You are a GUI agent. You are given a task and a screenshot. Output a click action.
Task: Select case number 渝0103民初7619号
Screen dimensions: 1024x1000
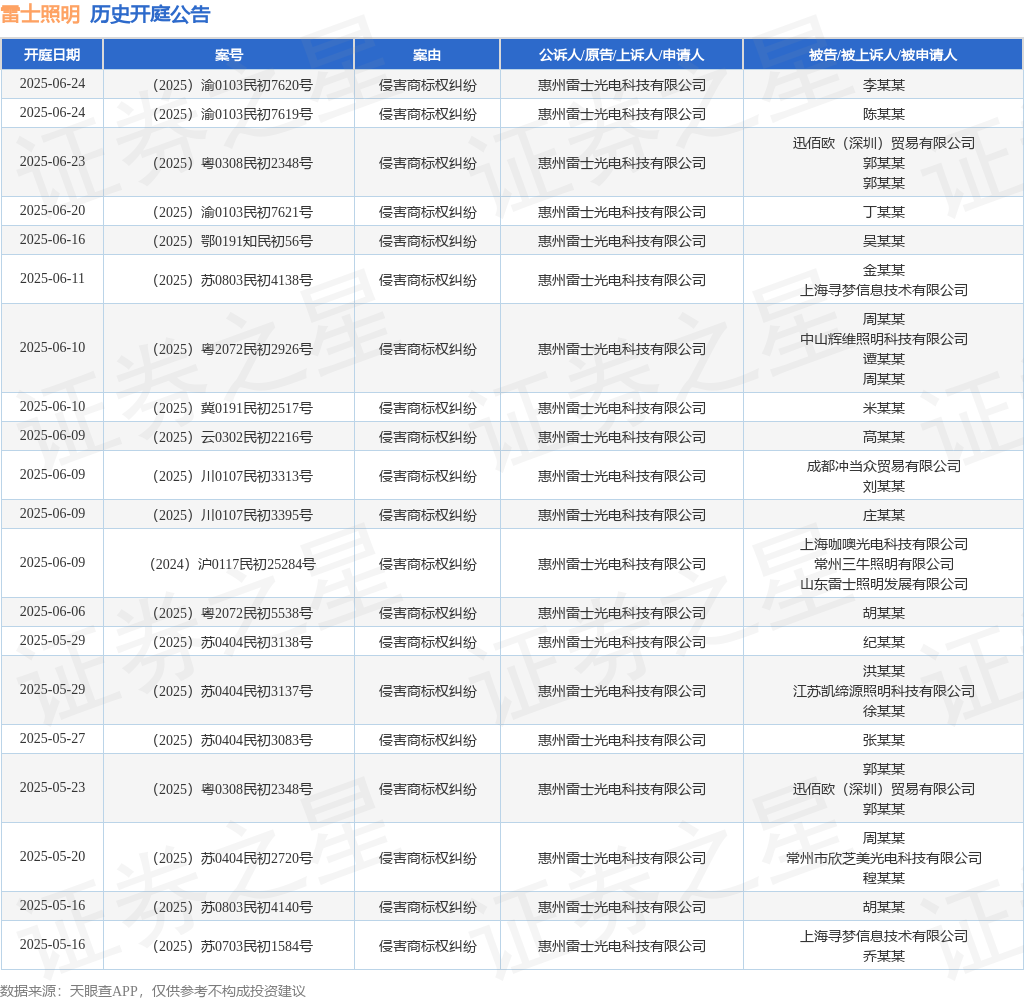(x=232, y=114)
